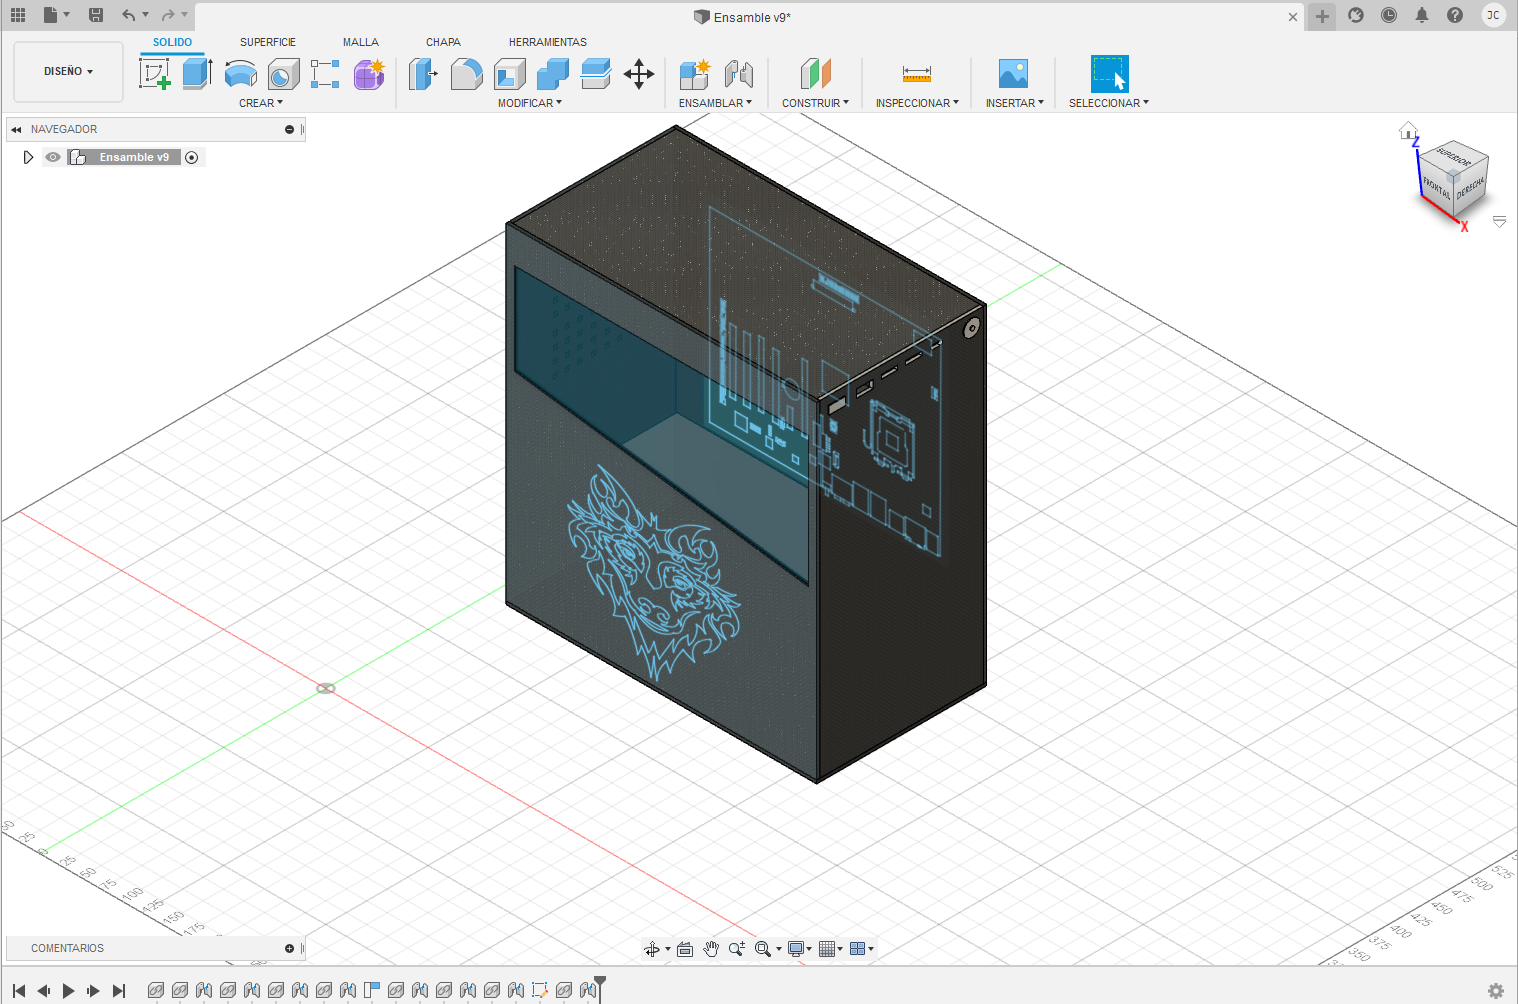1518x1004 pixels.
Task: Switch to the Malla tab
Action: [x=361, y=42]
